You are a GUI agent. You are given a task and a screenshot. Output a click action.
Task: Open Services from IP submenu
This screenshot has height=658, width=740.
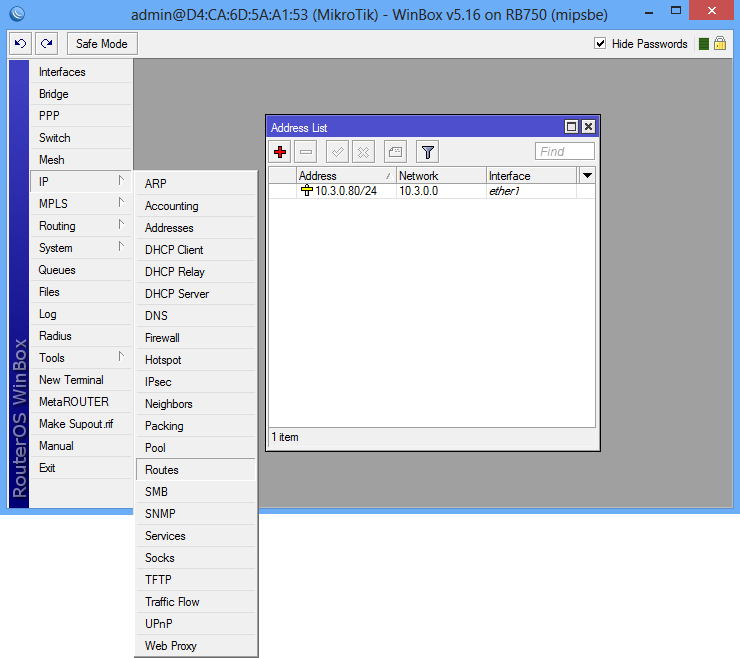(196, 536)
